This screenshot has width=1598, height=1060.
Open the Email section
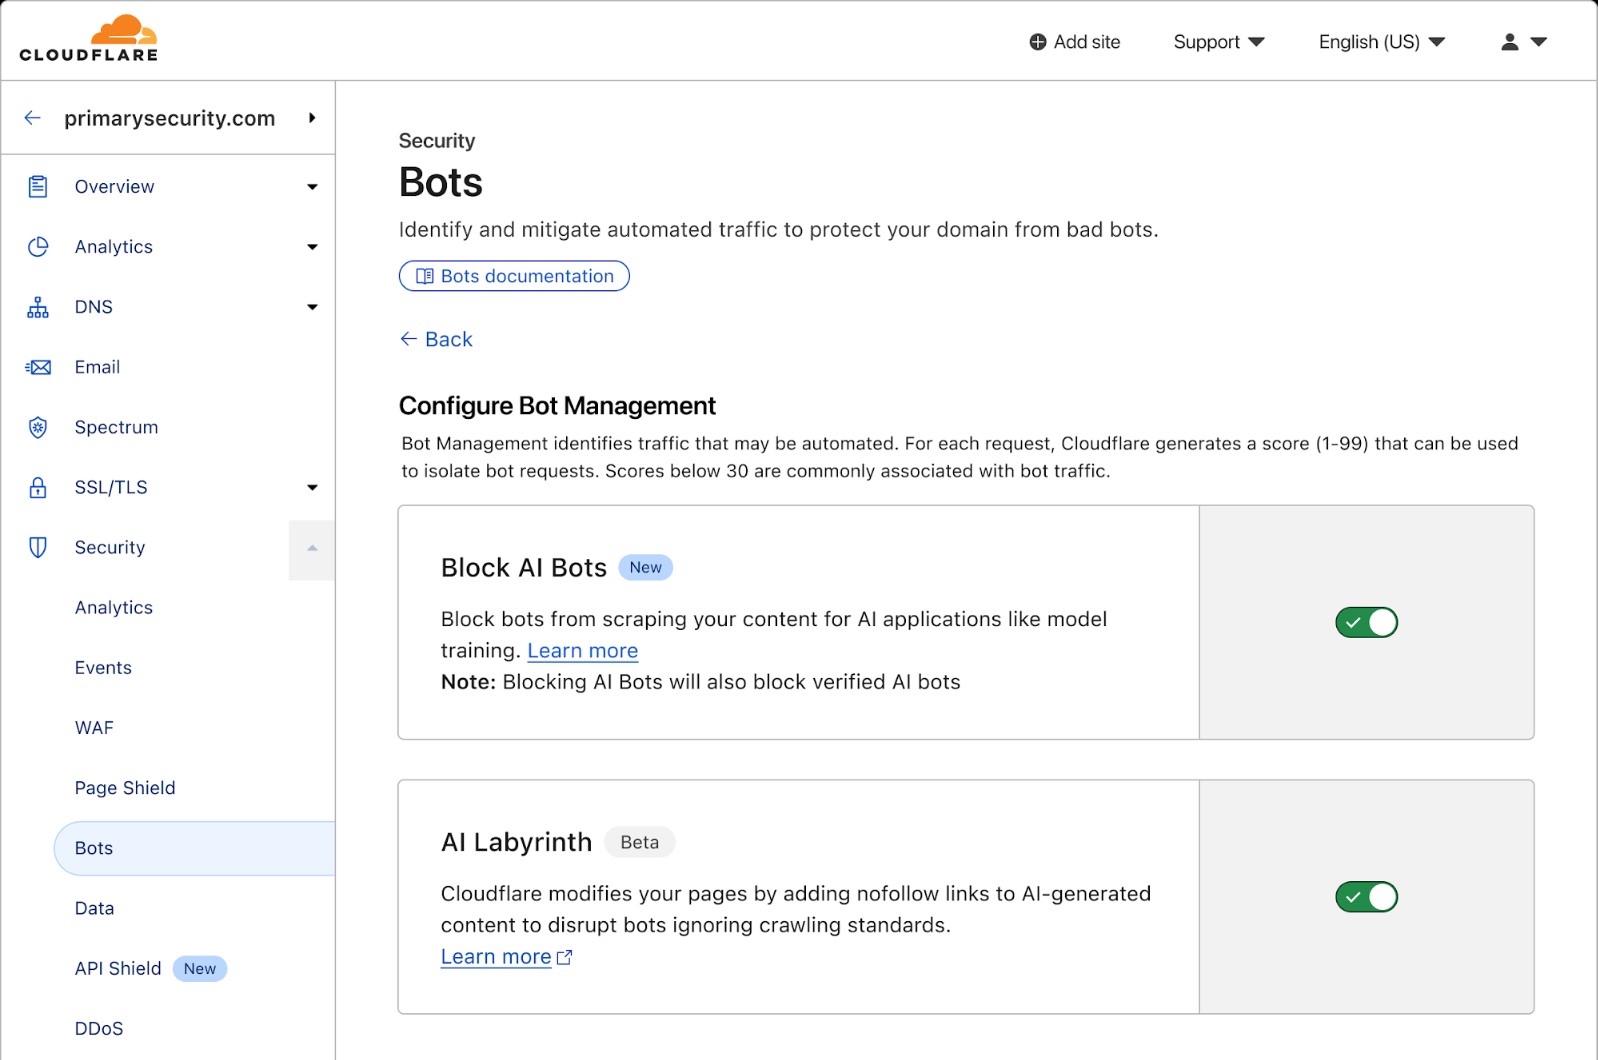pyautogui.click(x=97, y=367)
